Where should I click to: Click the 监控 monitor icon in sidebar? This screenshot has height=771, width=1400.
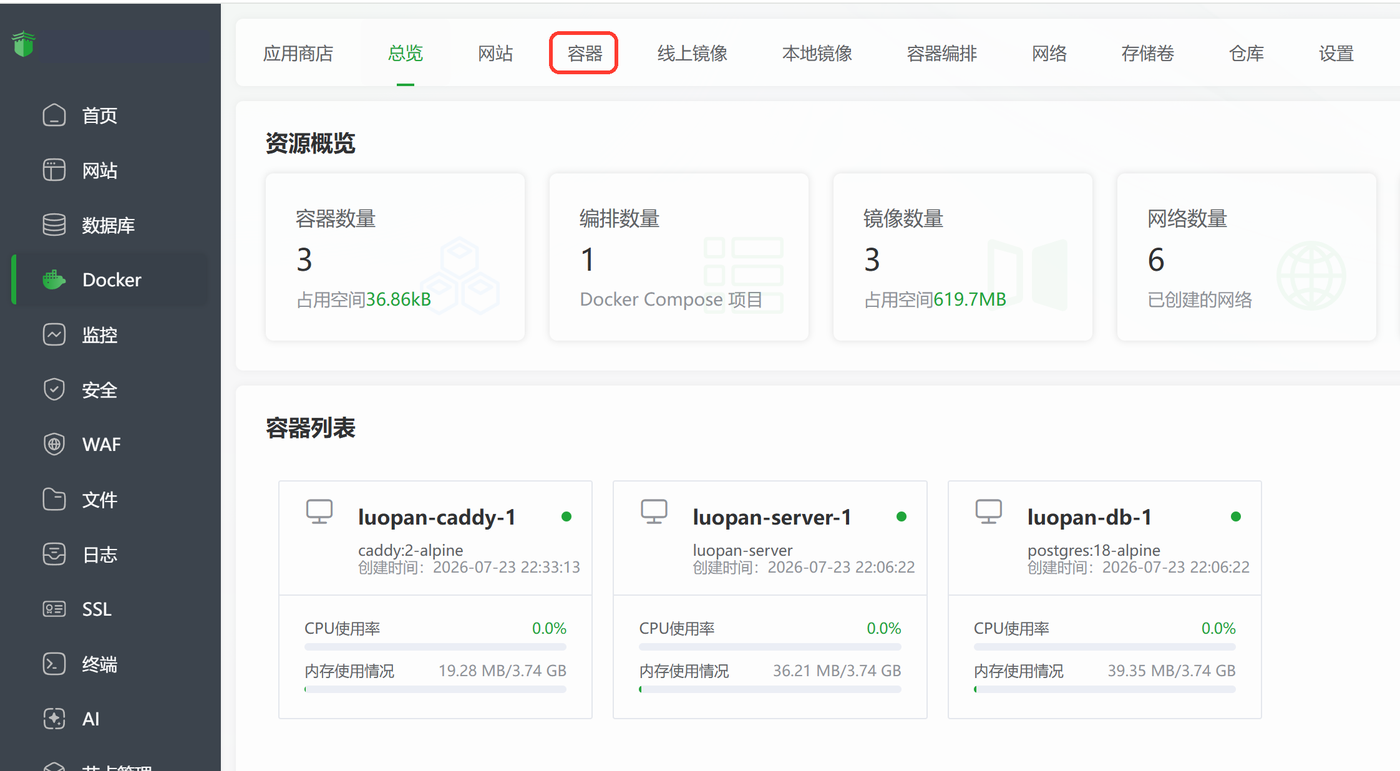click(54, 334)
